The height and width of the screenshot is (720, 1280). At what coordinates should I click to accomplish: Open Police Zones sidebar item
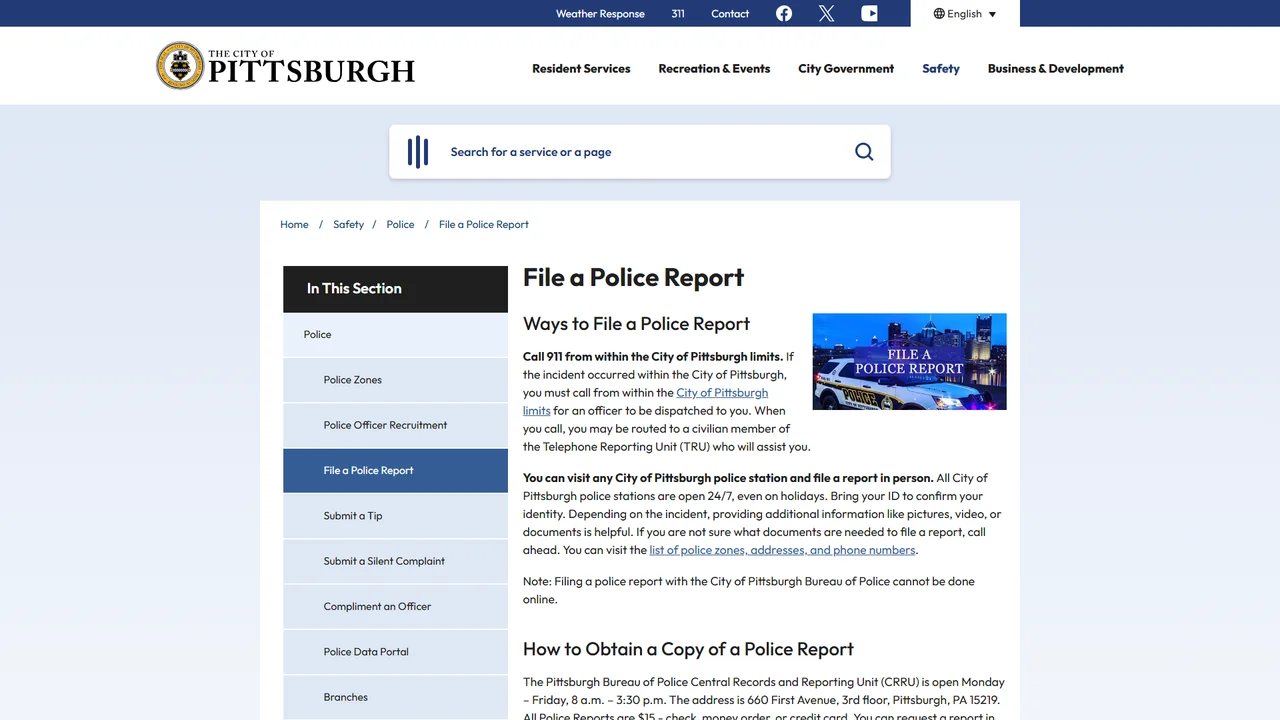[x=396, y=380]
